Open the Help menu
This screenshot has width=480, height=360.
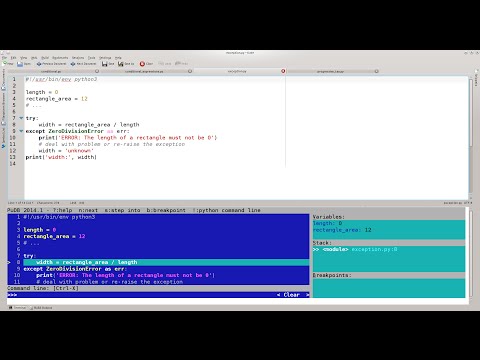pos(118,58)
